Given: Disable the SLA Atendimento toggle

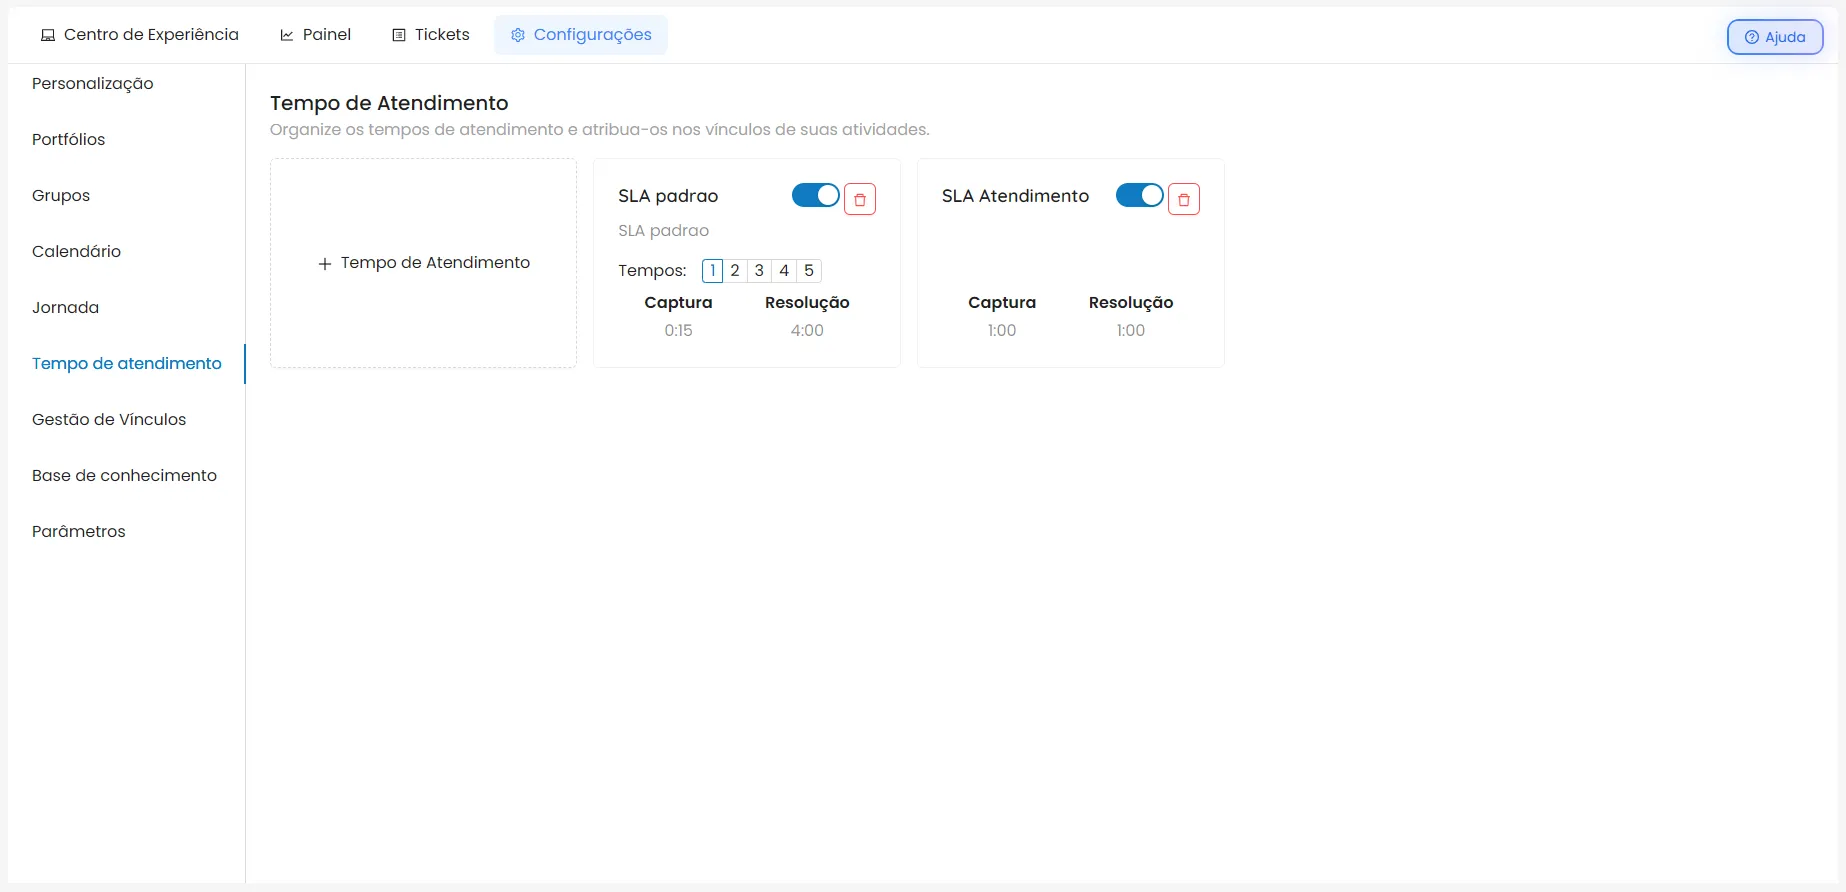Looking at the screenshot, I should [1140, 195].
